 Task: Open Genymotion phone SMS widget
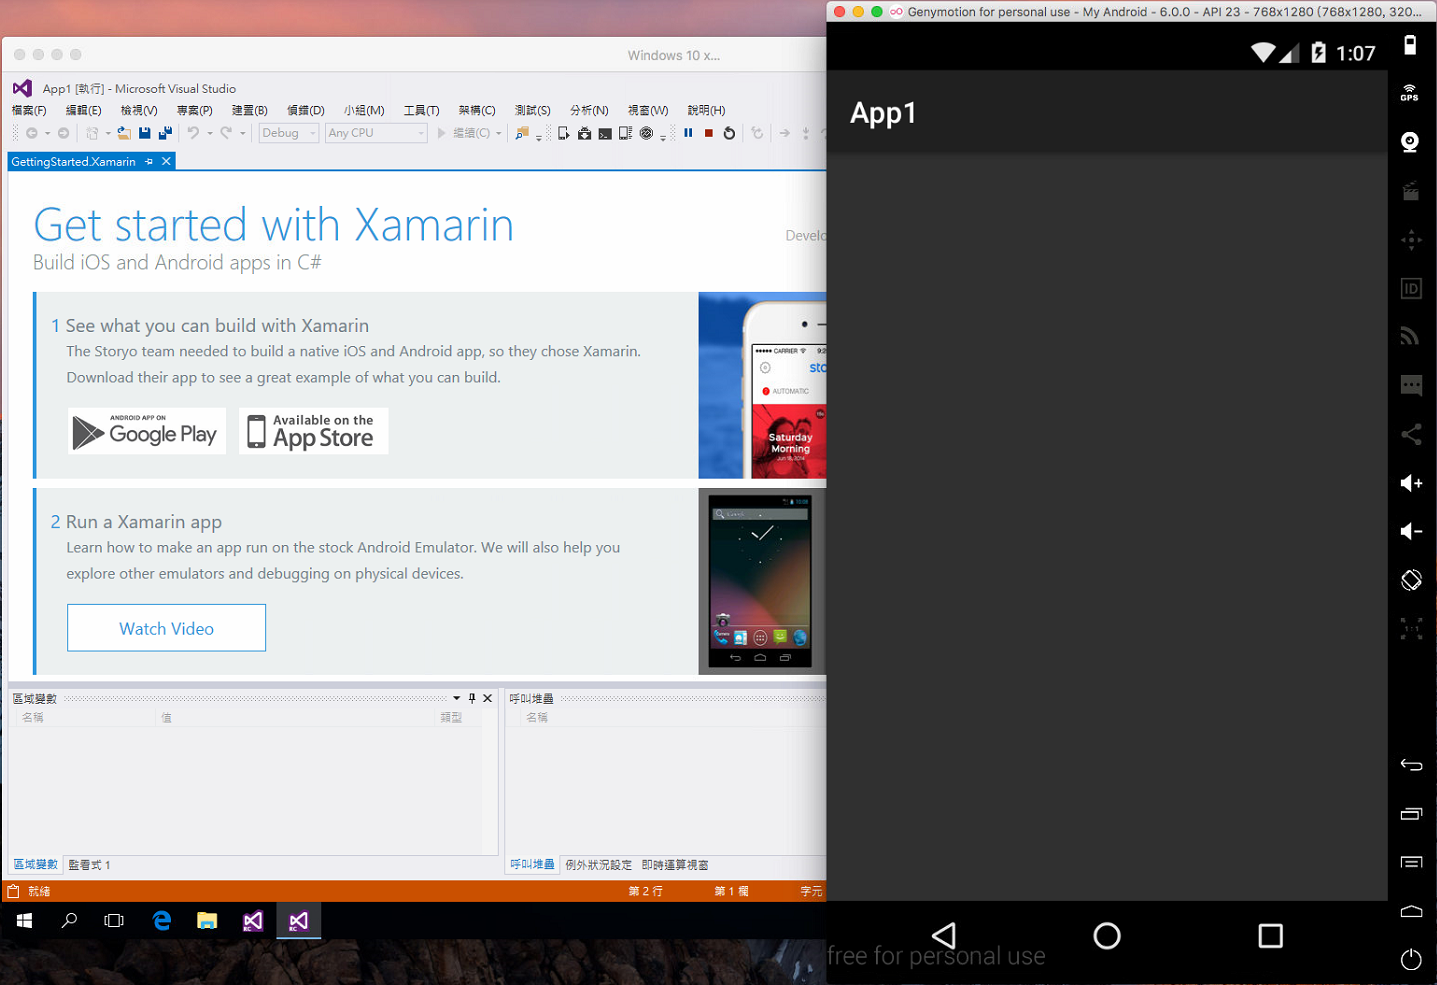[1410, 386]
